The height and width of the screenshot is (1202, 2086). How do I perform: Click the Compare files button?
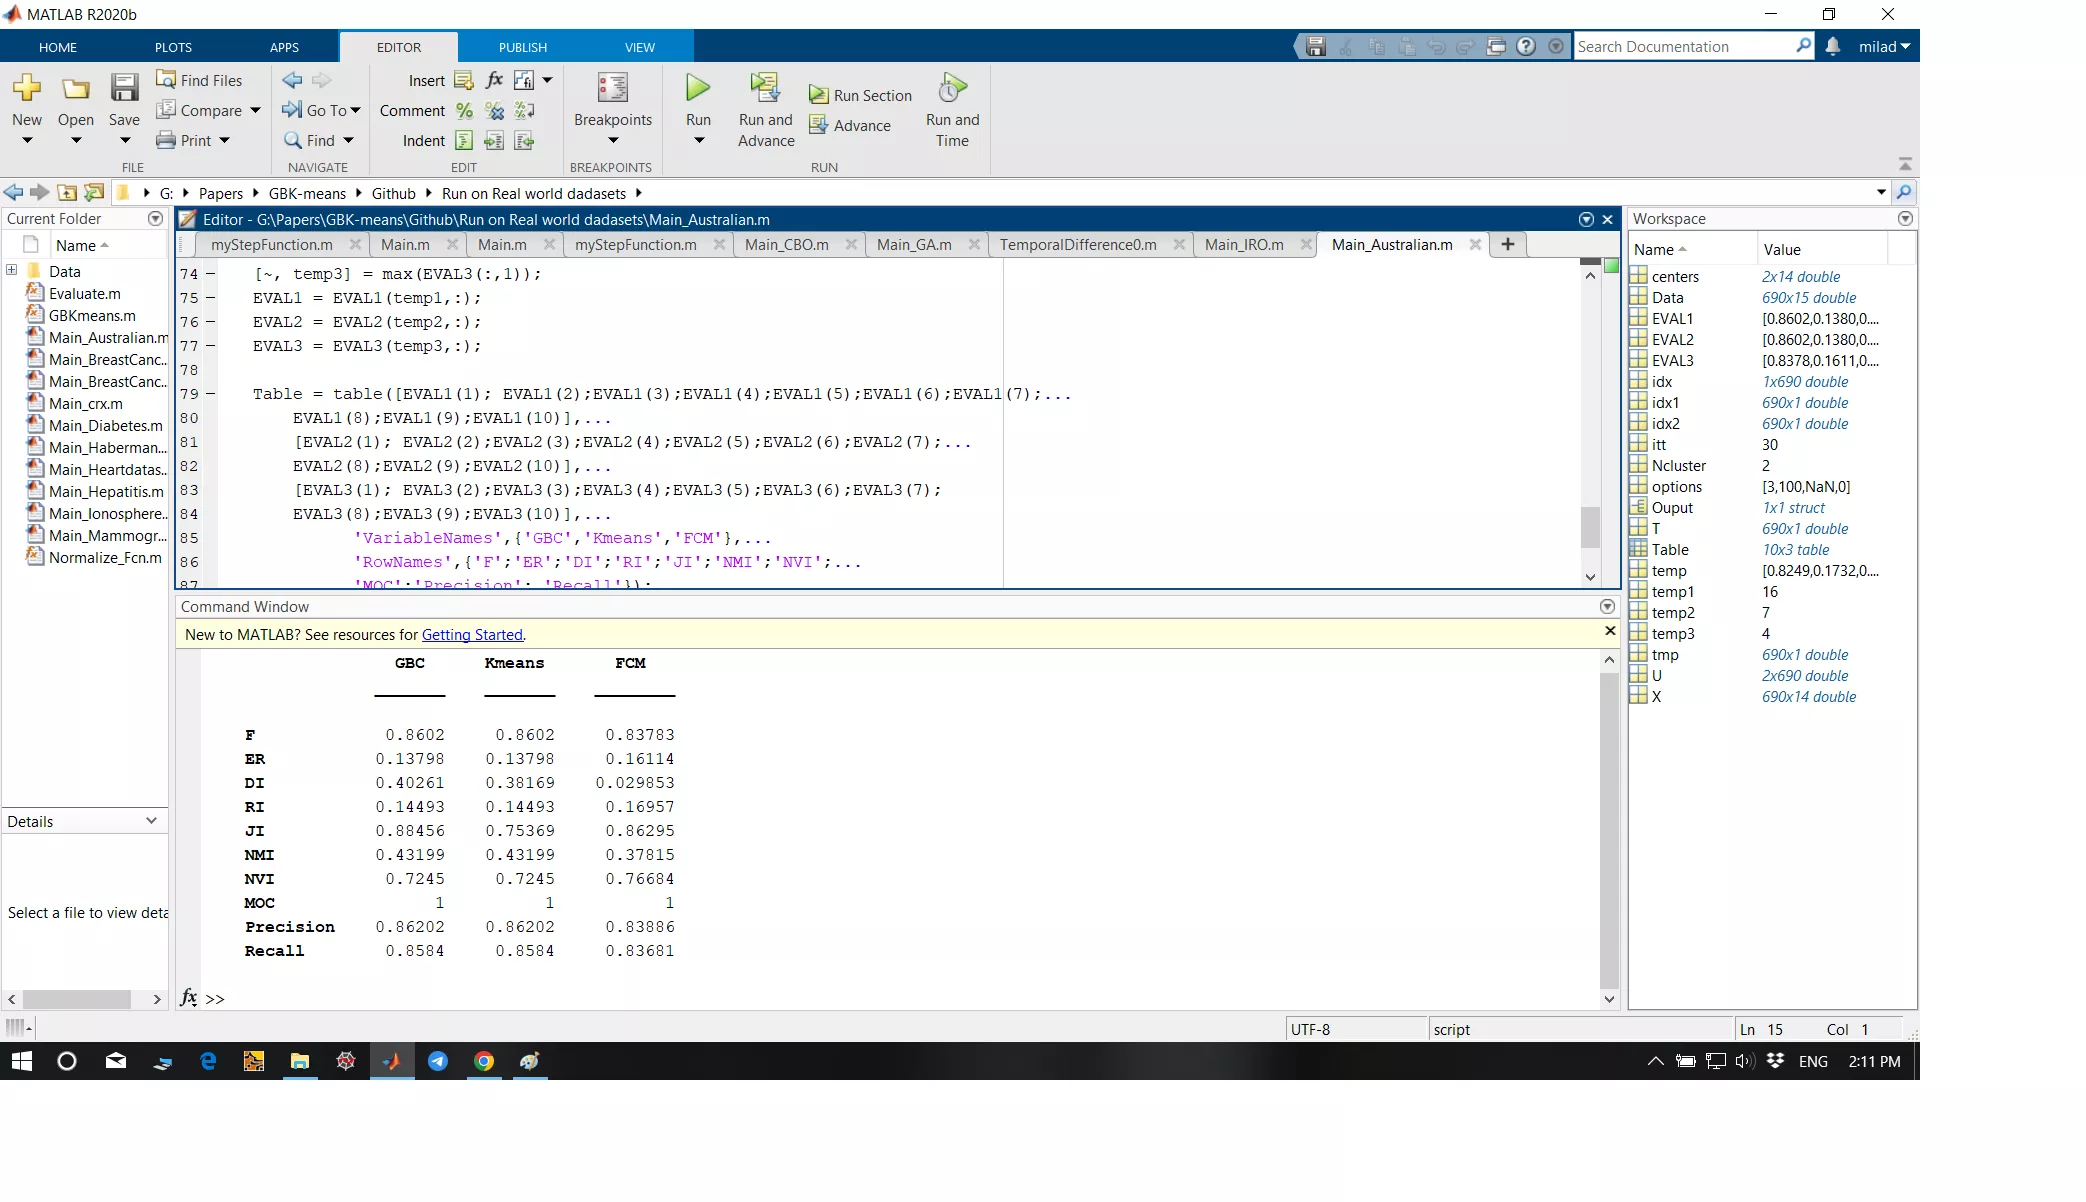[199, 110]
